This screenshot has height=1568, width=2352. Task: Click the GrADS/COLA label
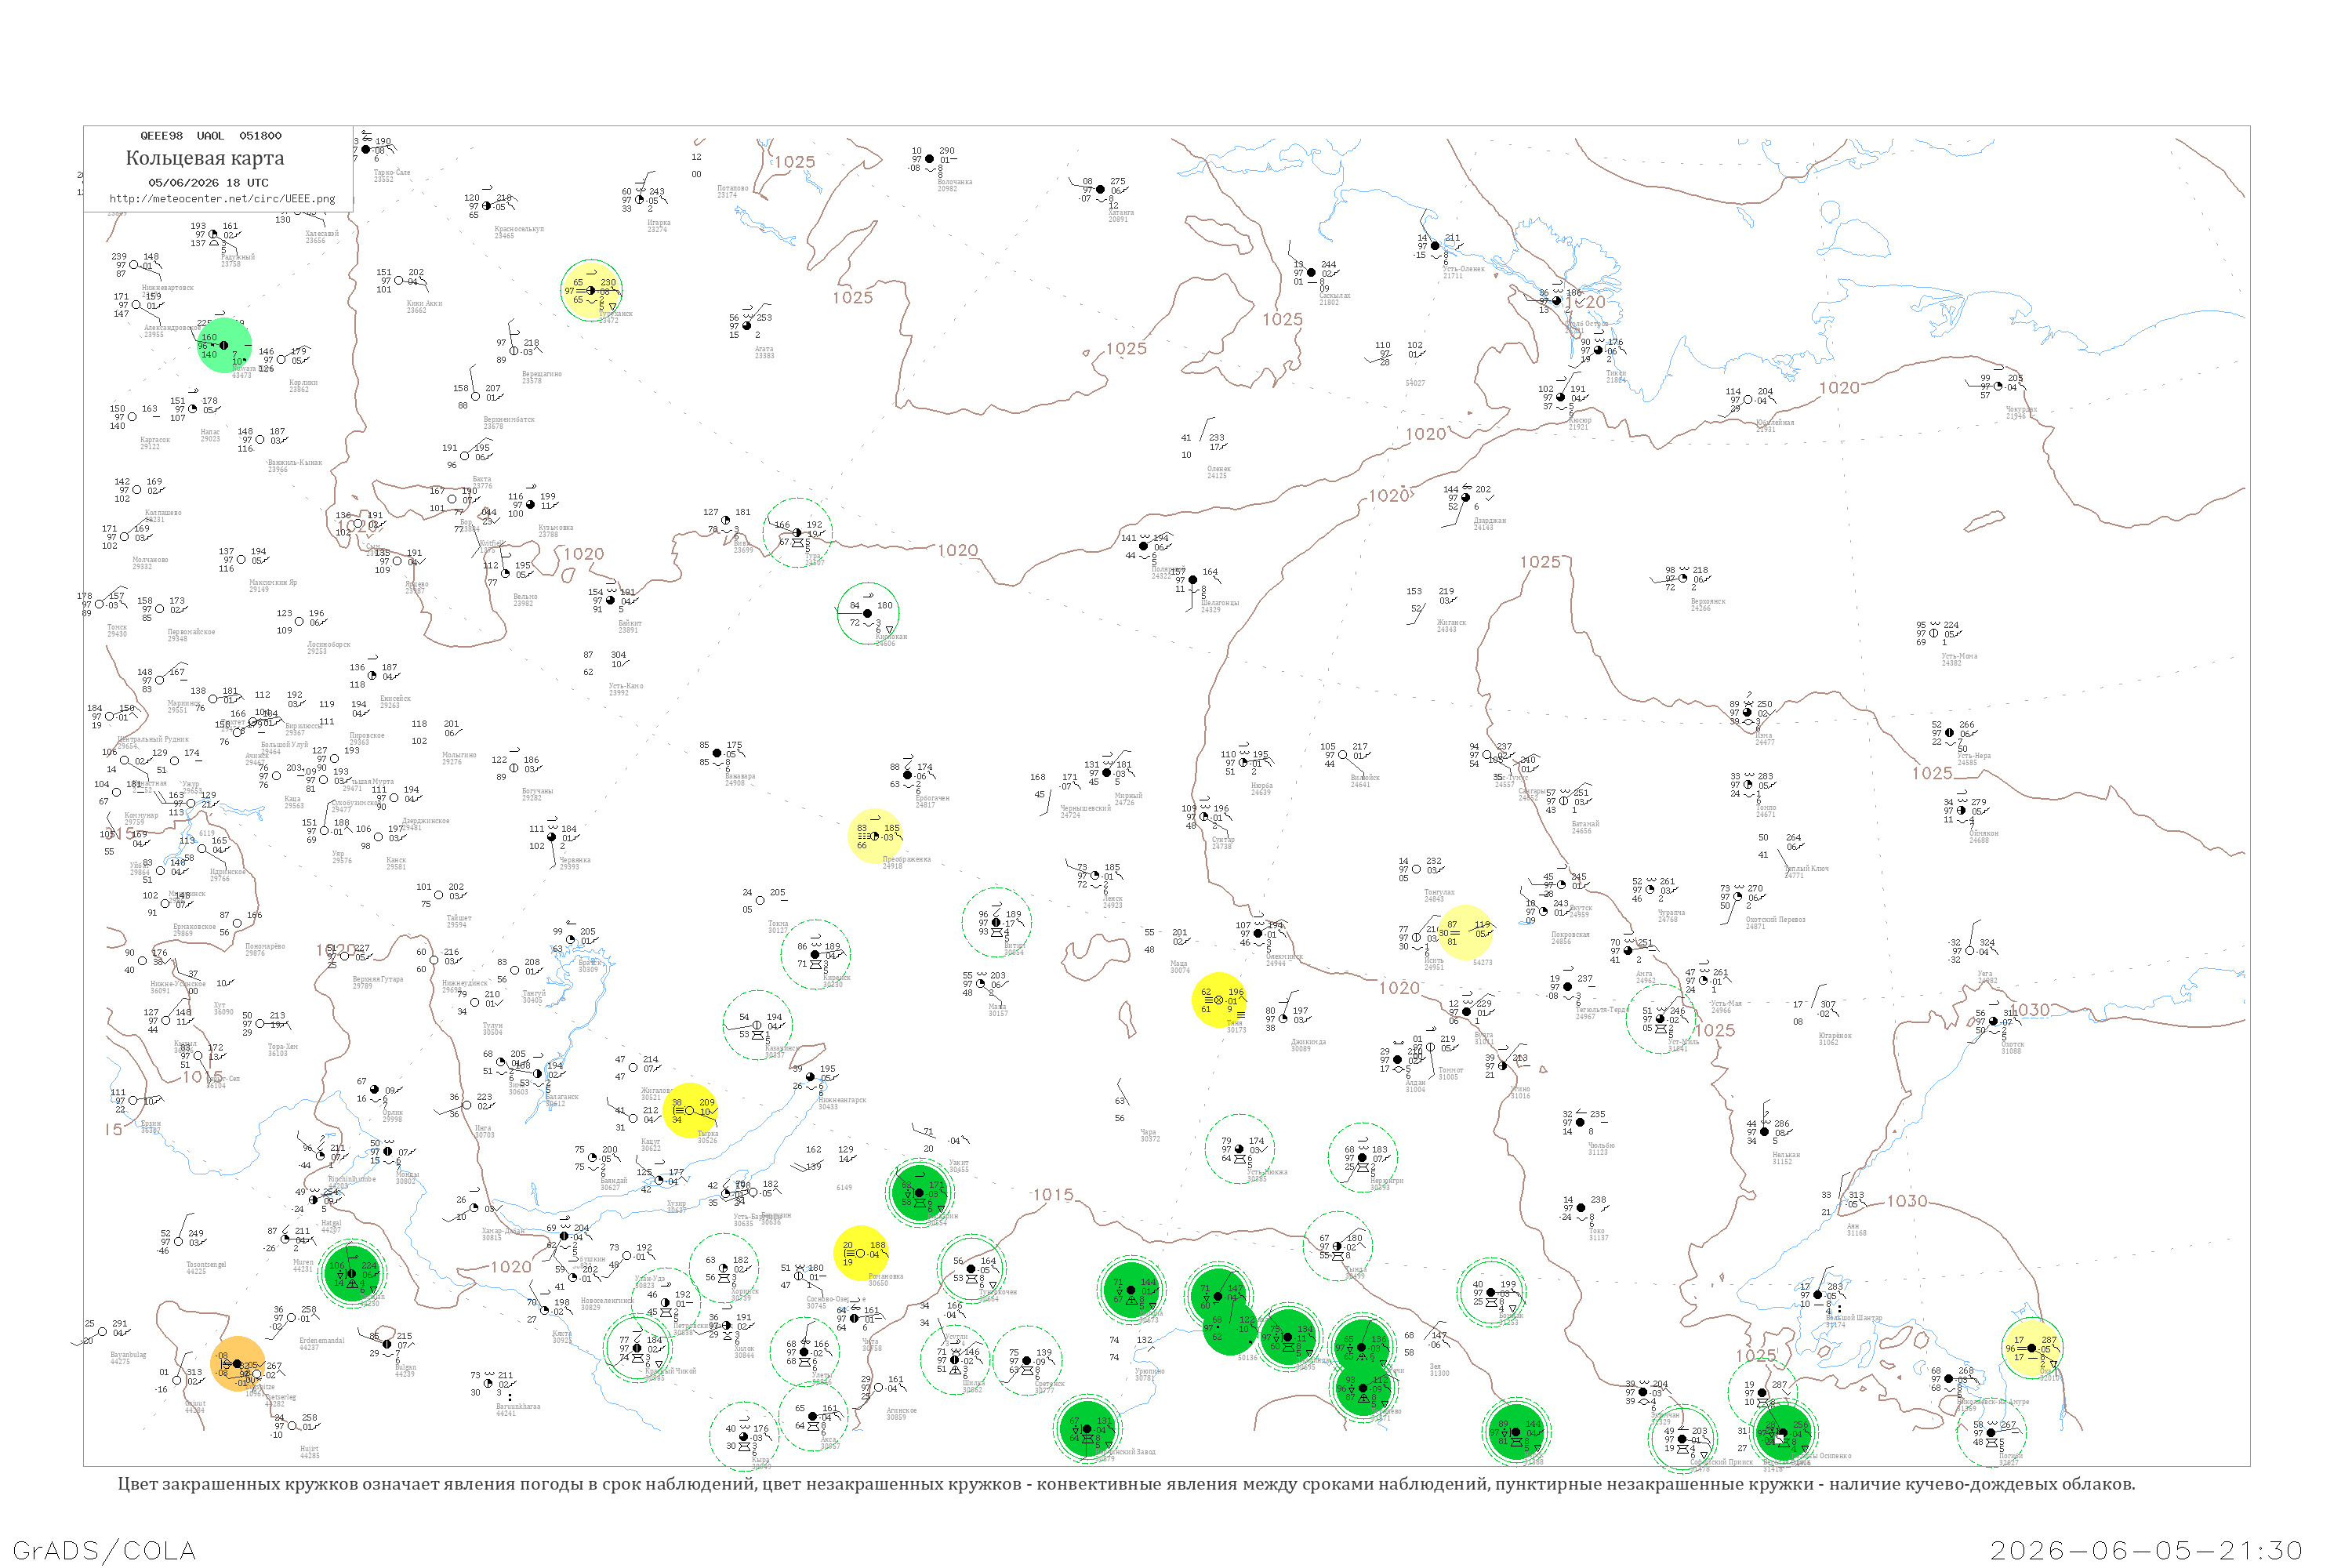[x=104, y=1550]
